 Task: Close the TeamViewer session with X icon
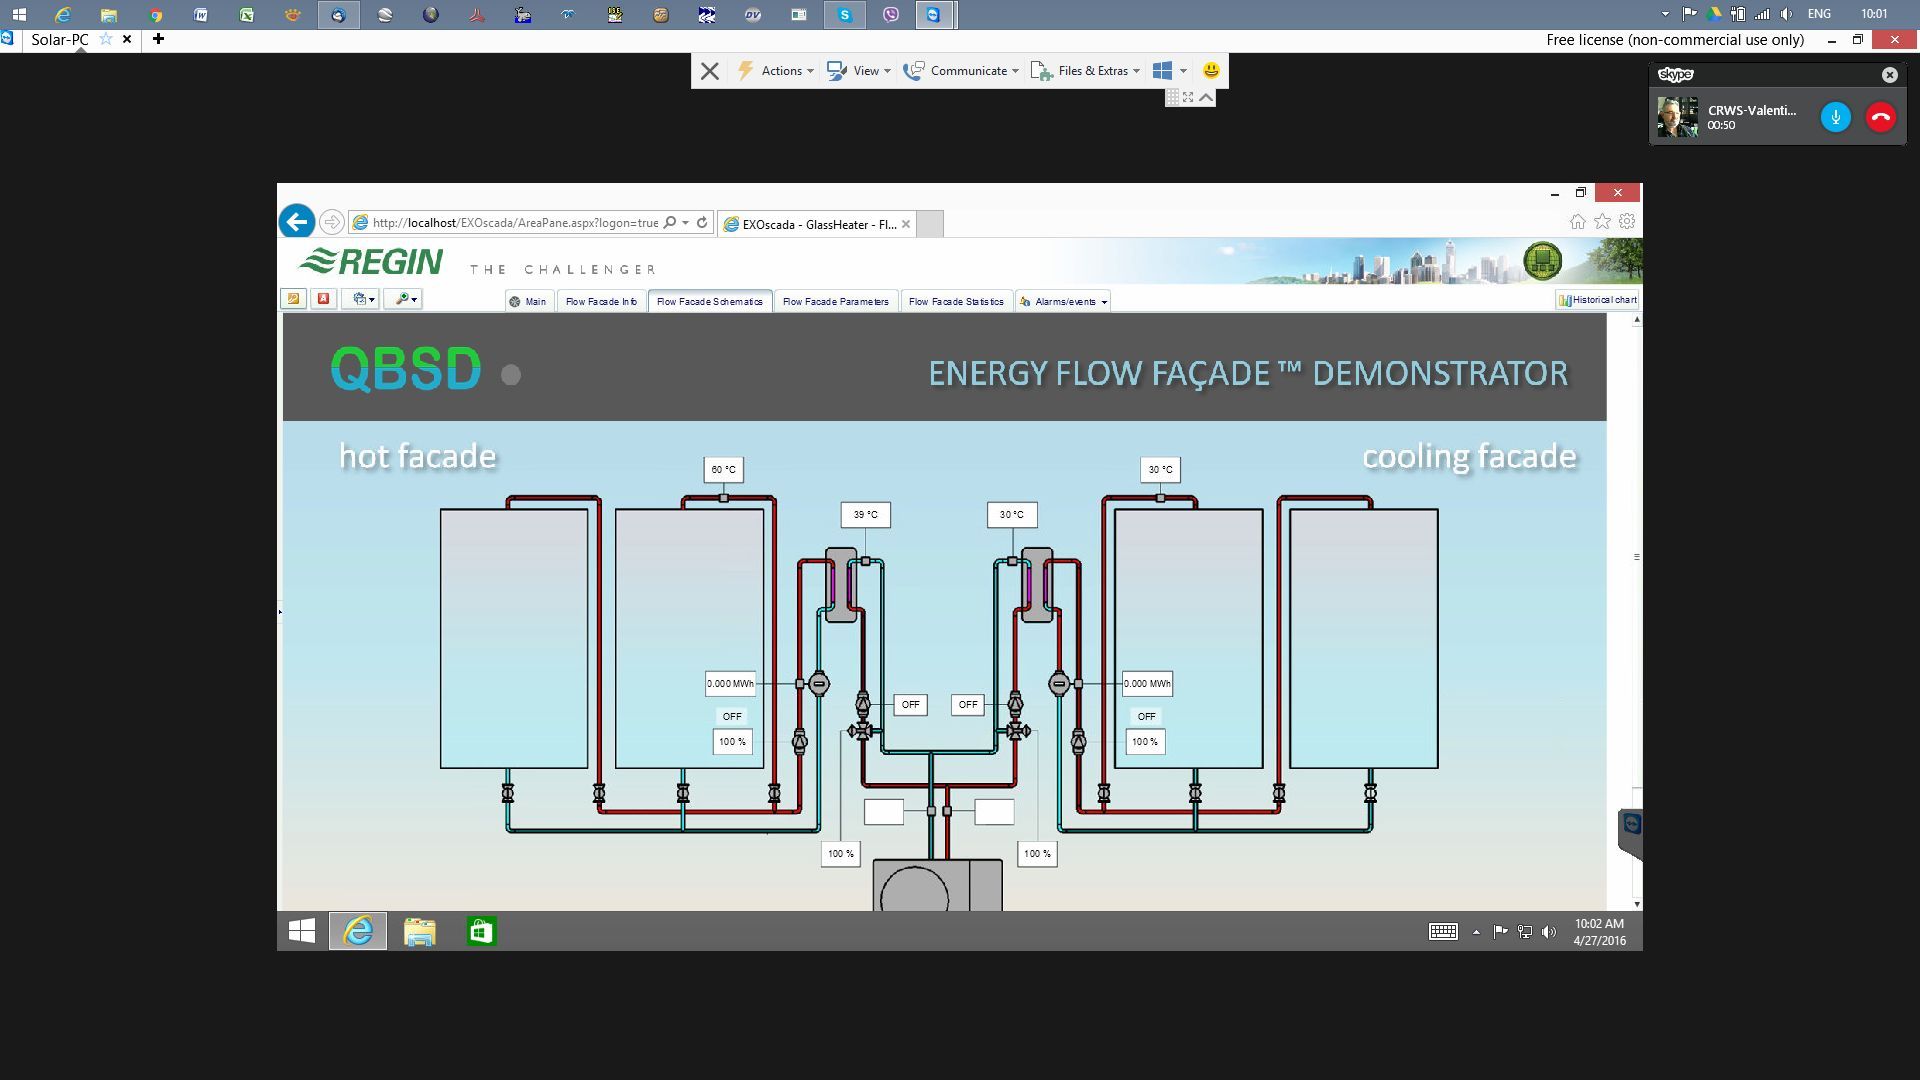coord(710,71)
